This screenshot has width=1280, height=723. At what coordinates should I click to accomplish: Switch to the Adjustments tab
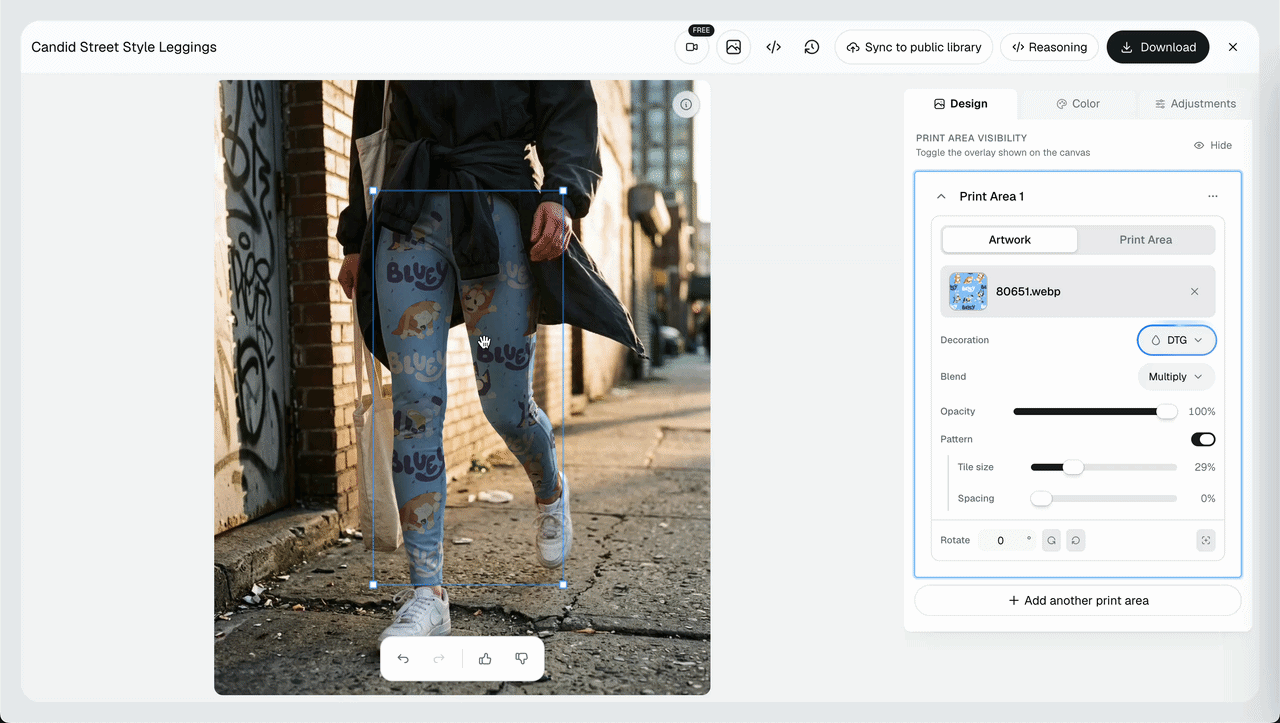[1194, 104]
